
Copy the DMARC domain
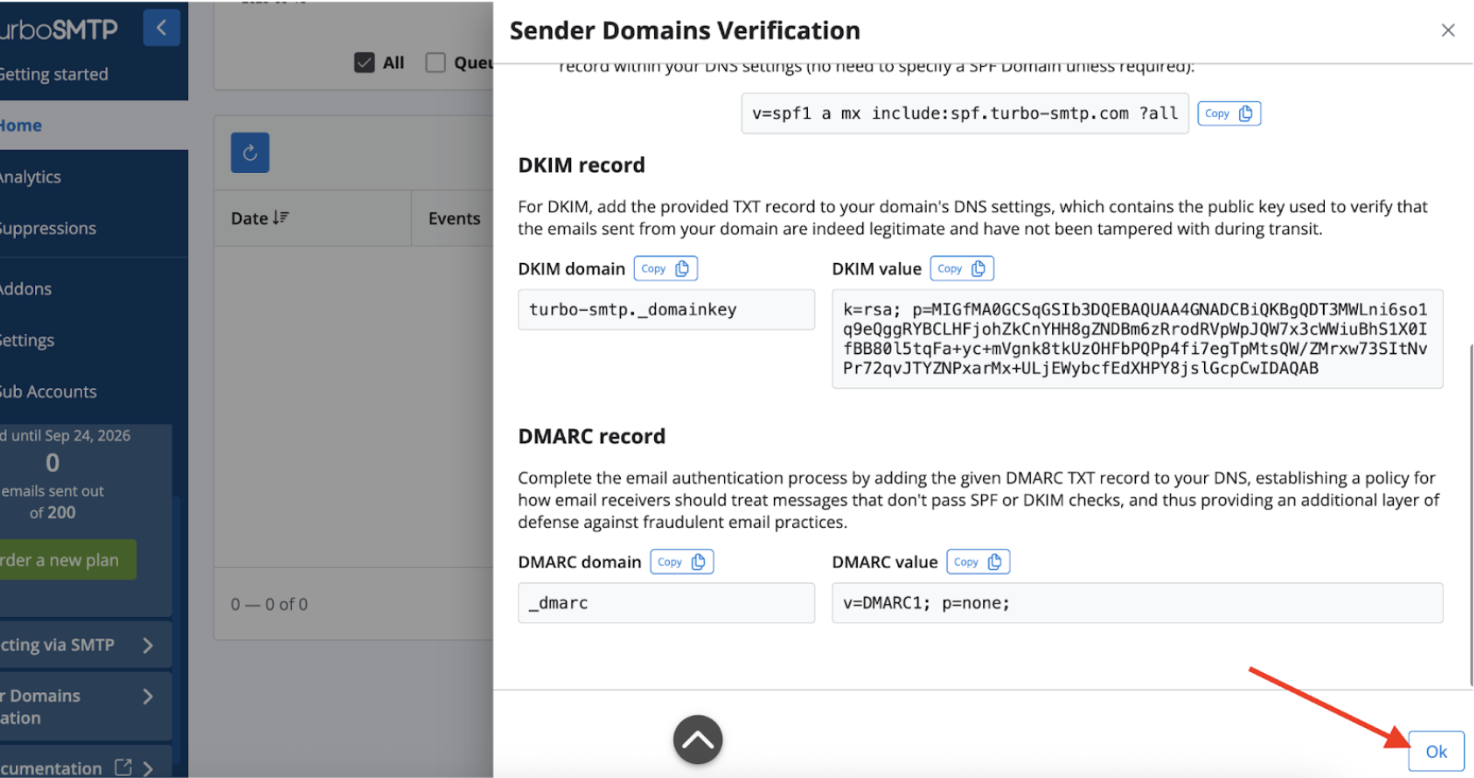(681, 562)
